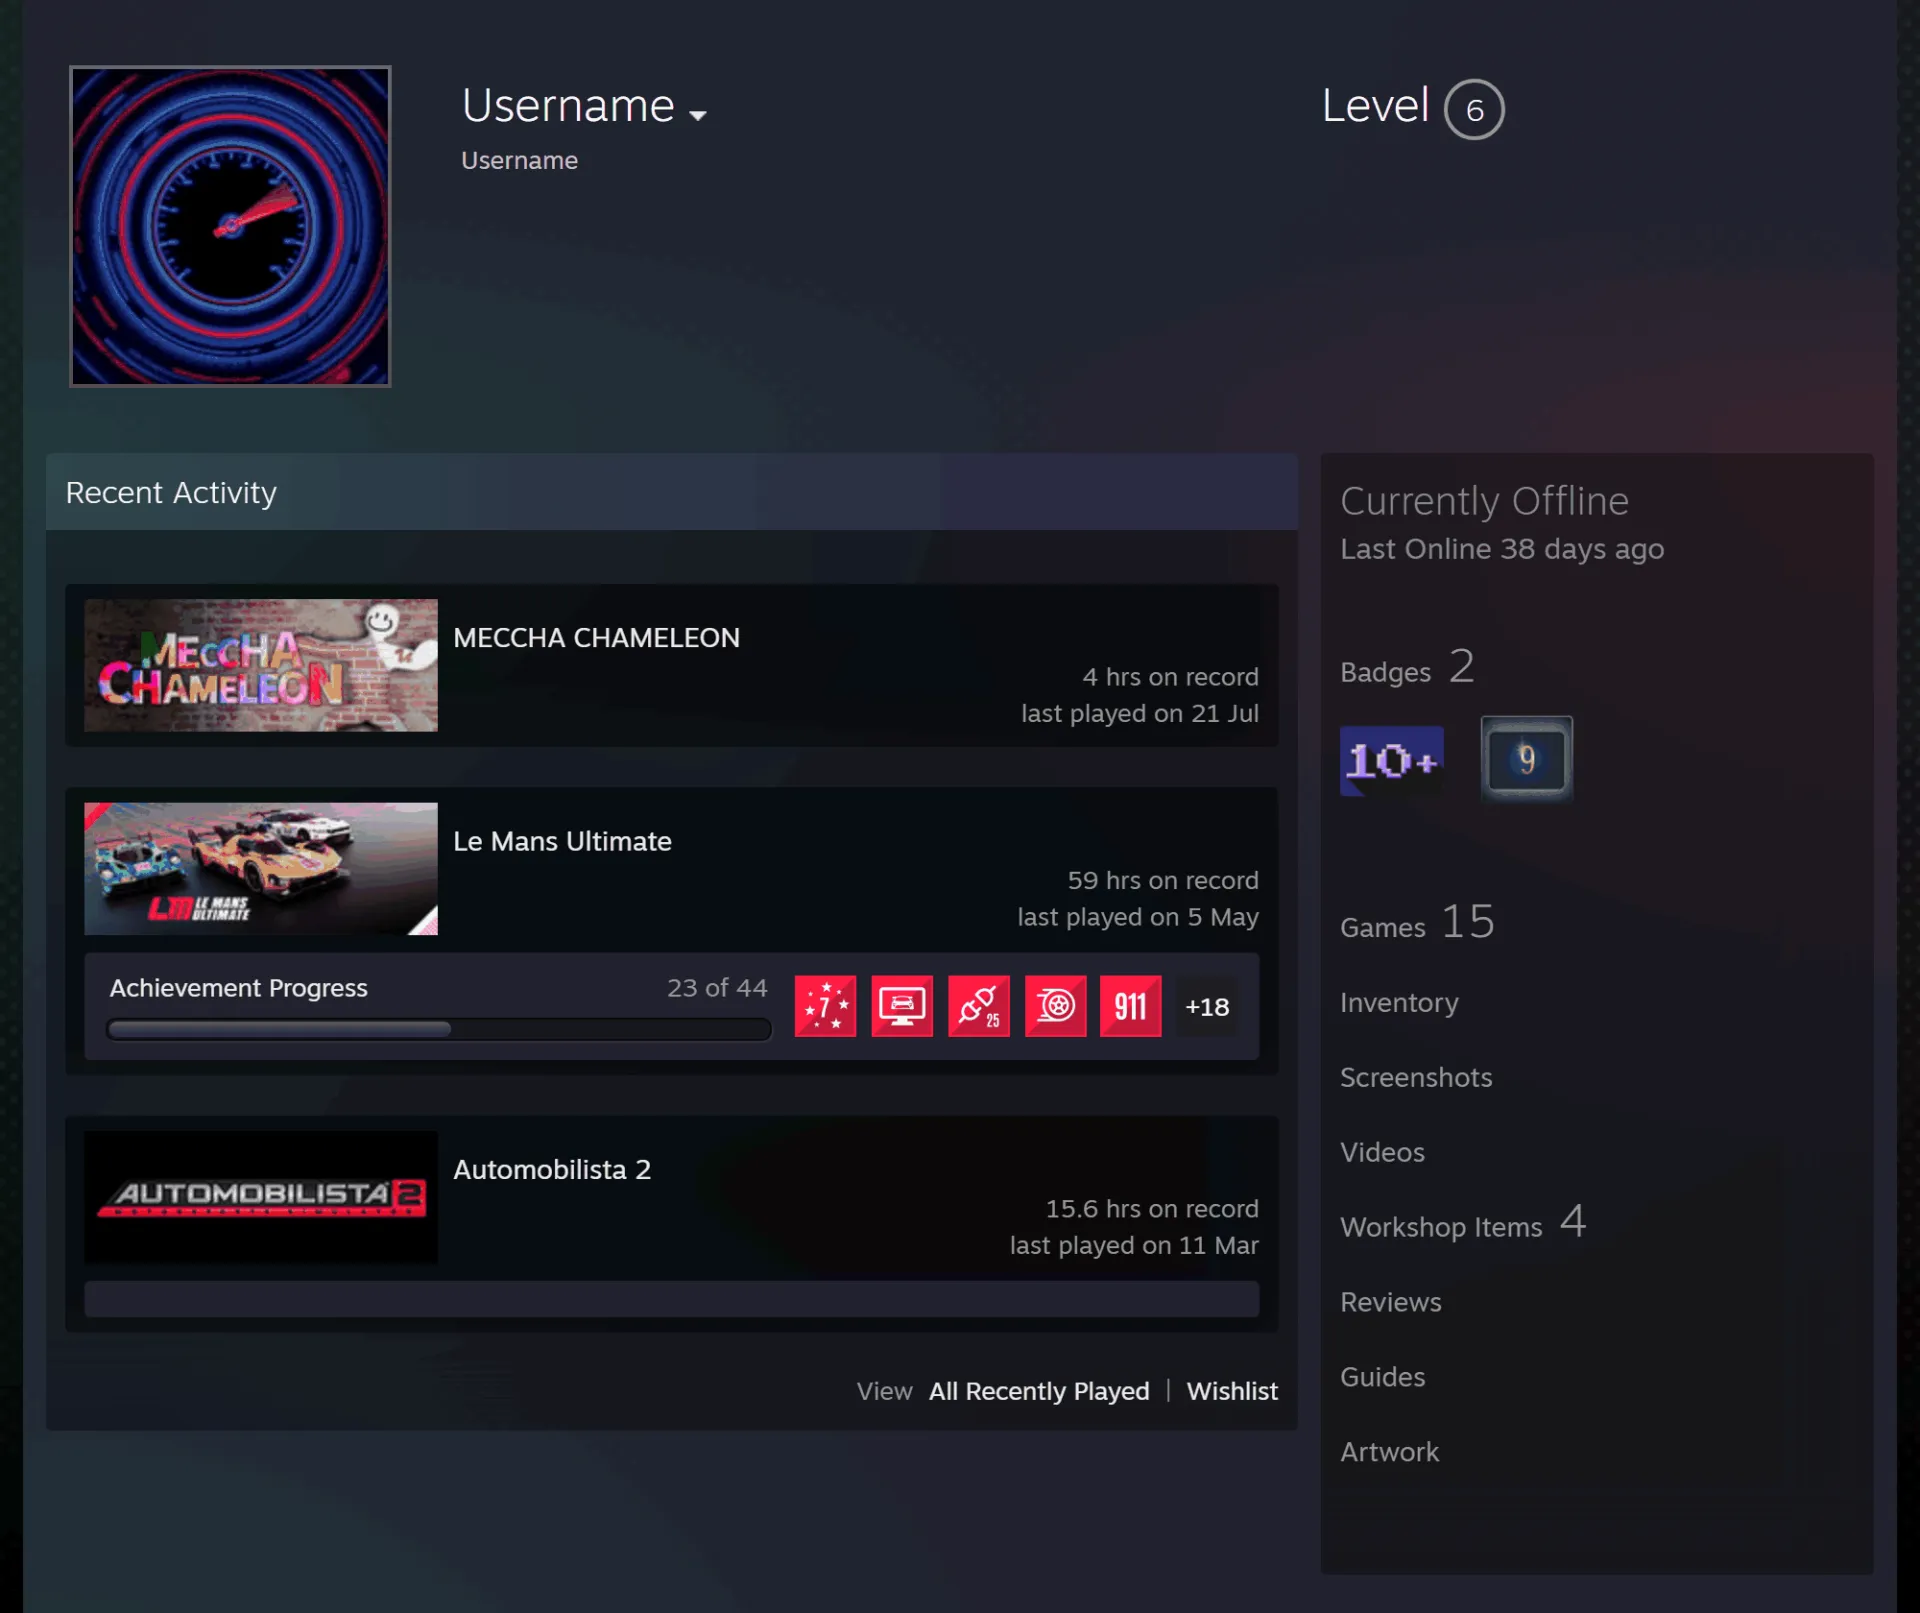
Task: Open the Wishlist link
Action: 1232,1391
